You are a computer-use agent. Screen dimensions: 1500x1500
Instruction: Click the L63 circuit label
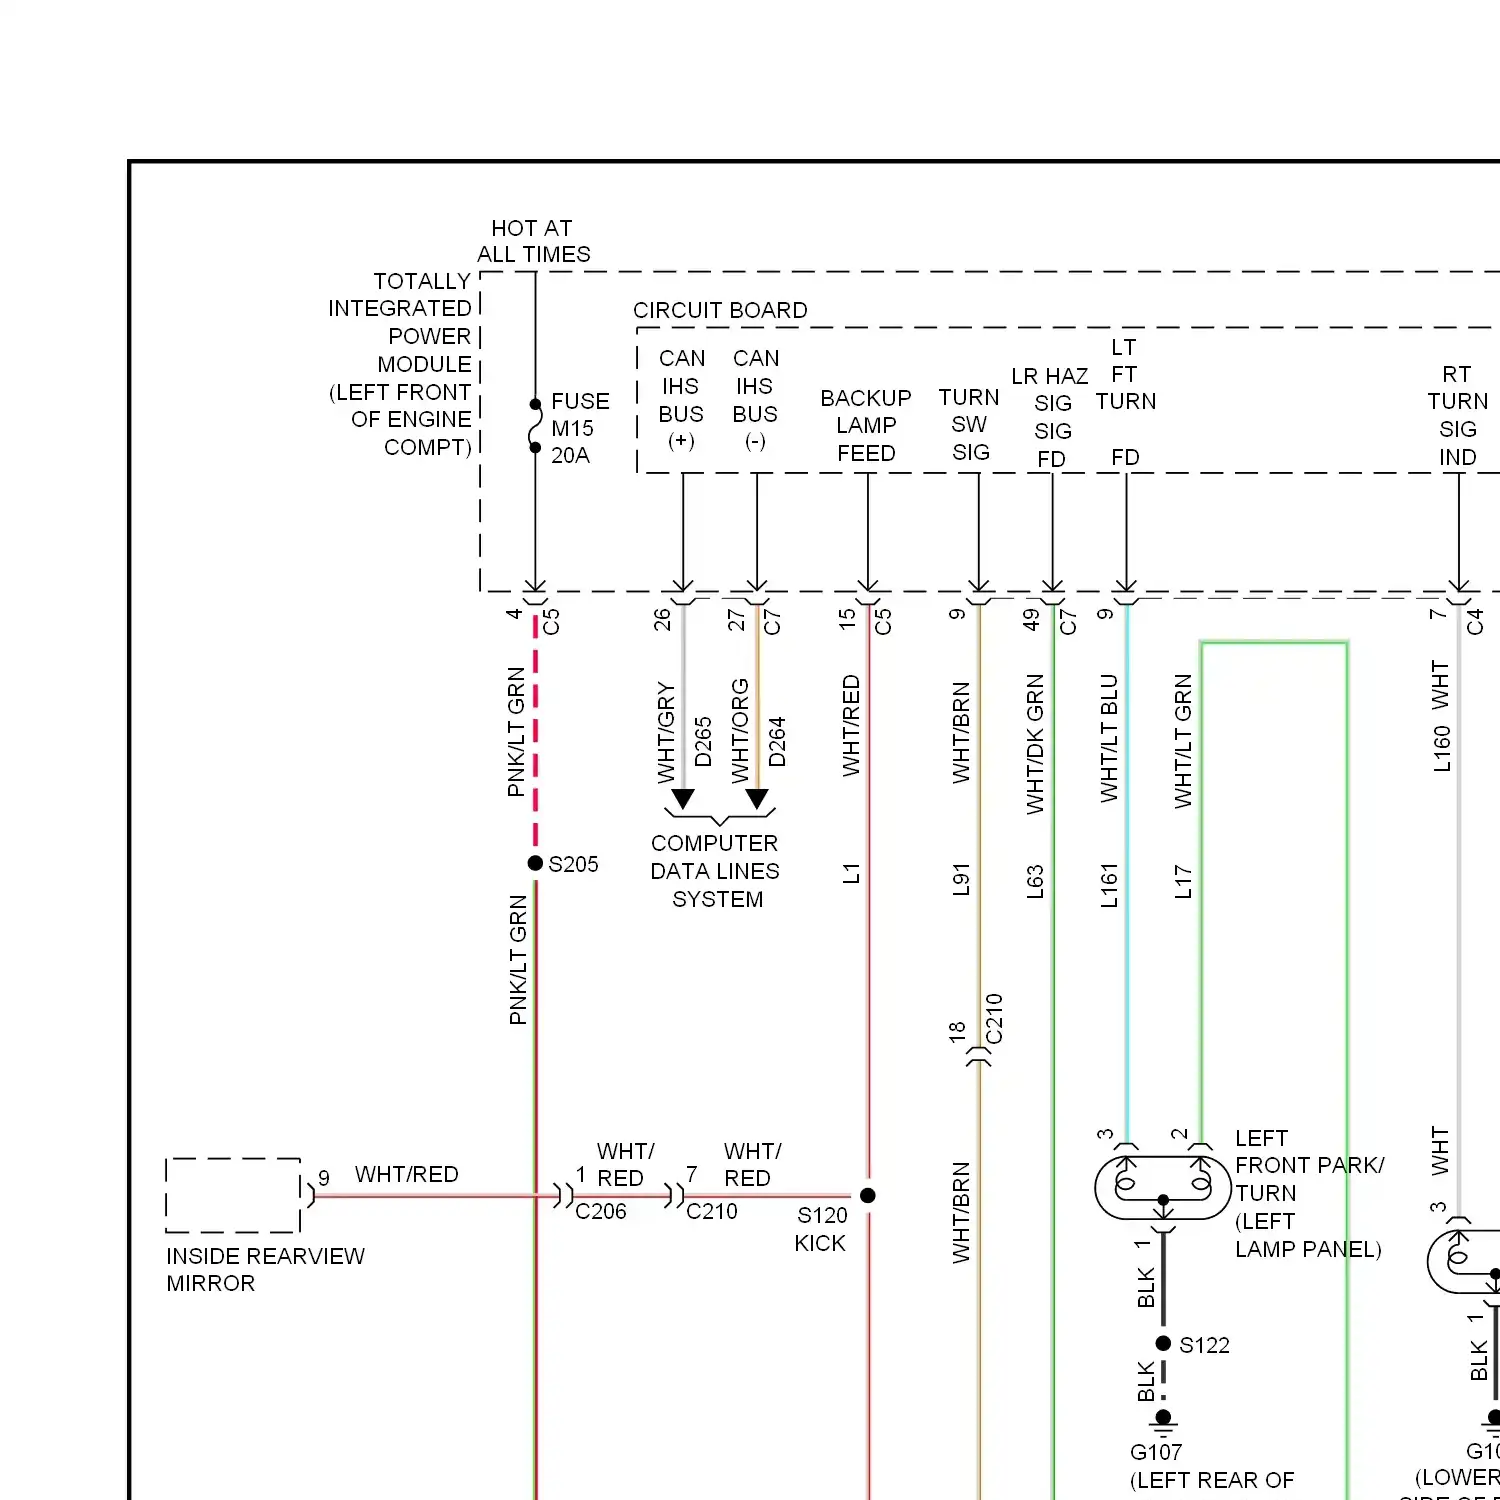(x=1035, y=881)
